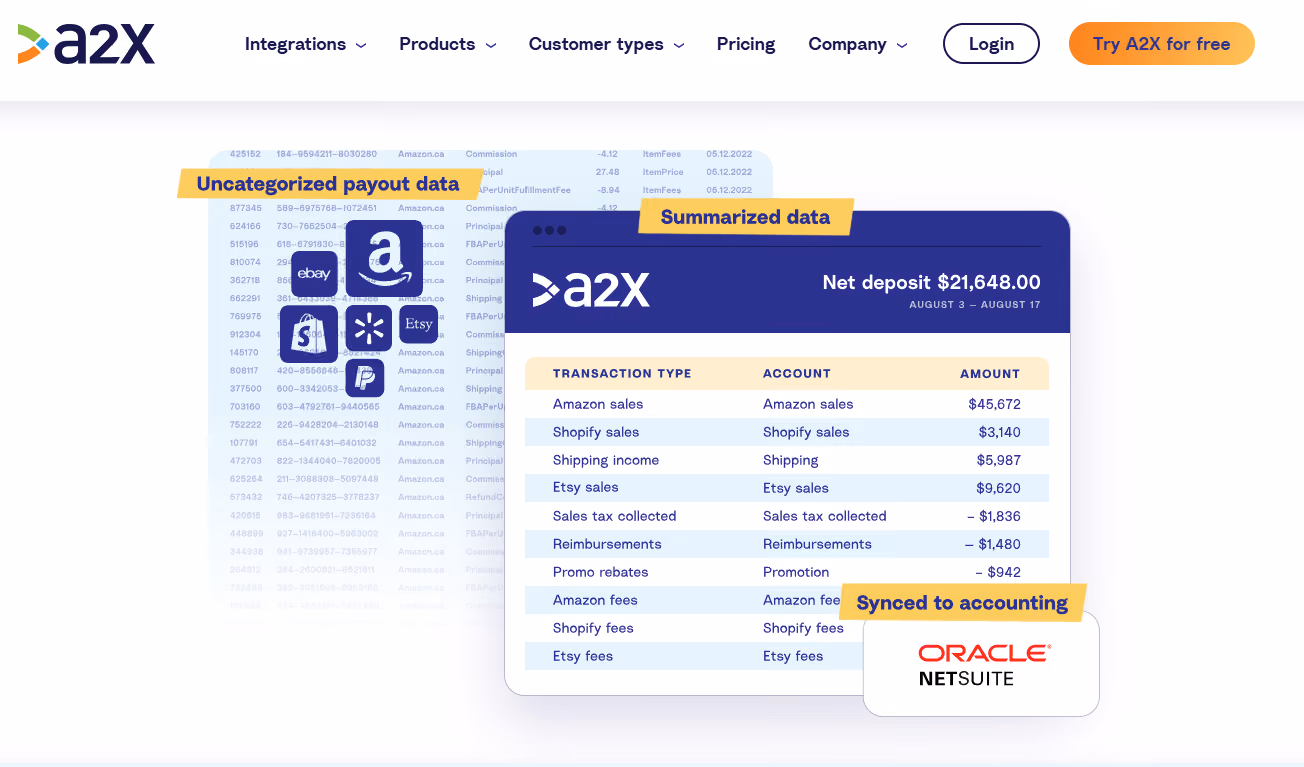Click the Amazon icon tile

384,258
